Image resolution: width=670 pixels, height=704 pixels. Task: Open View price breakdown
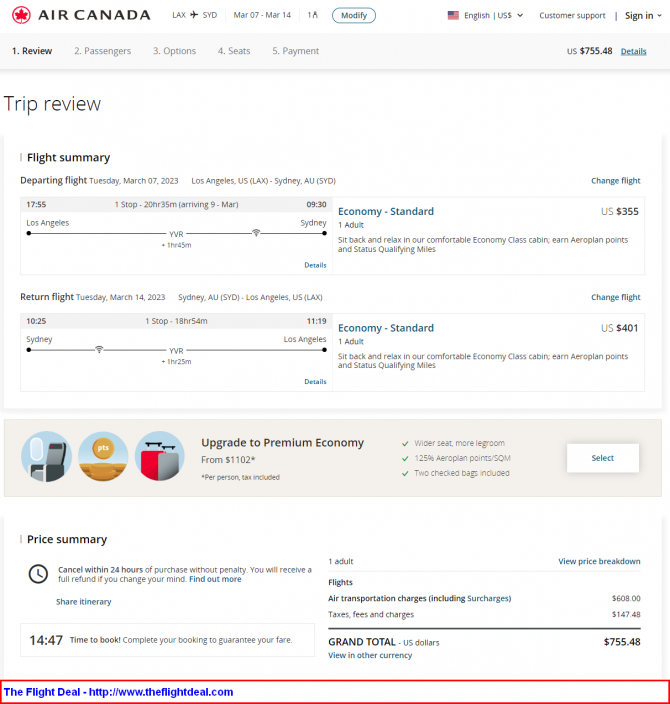[599, 561]
